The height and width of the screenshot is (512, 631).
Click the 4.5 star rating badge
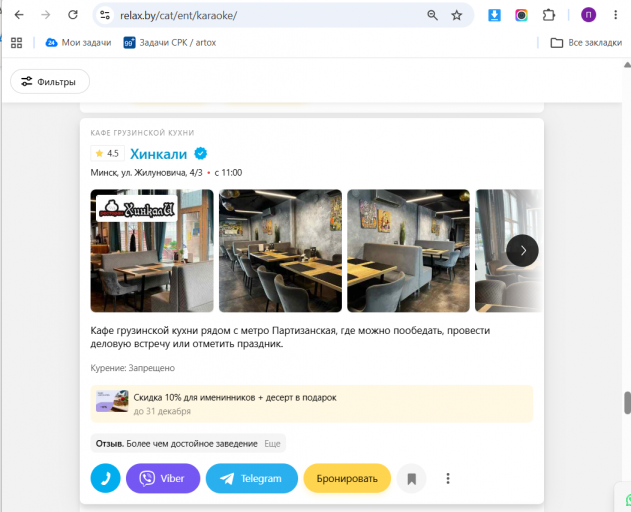pyautogui.click(x=107, y=153)
